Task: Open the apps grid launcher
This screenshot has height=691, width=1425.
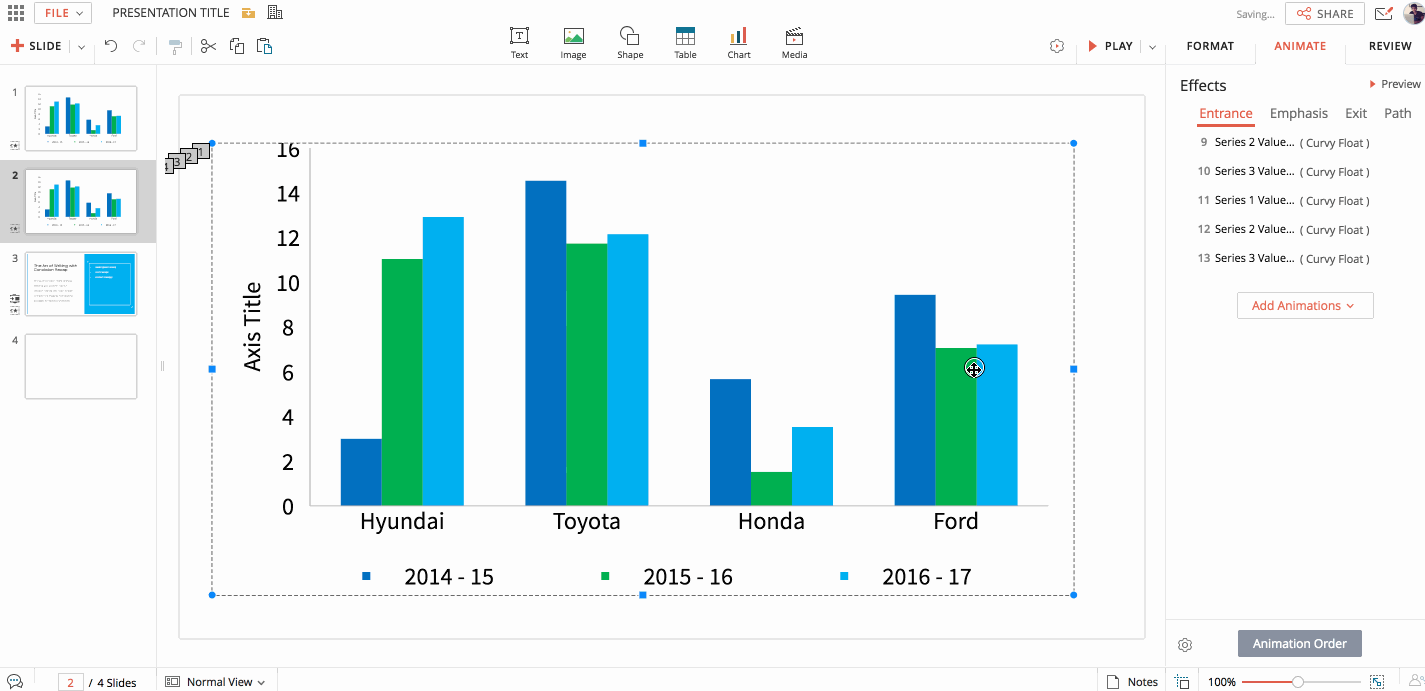Action: 16,13
